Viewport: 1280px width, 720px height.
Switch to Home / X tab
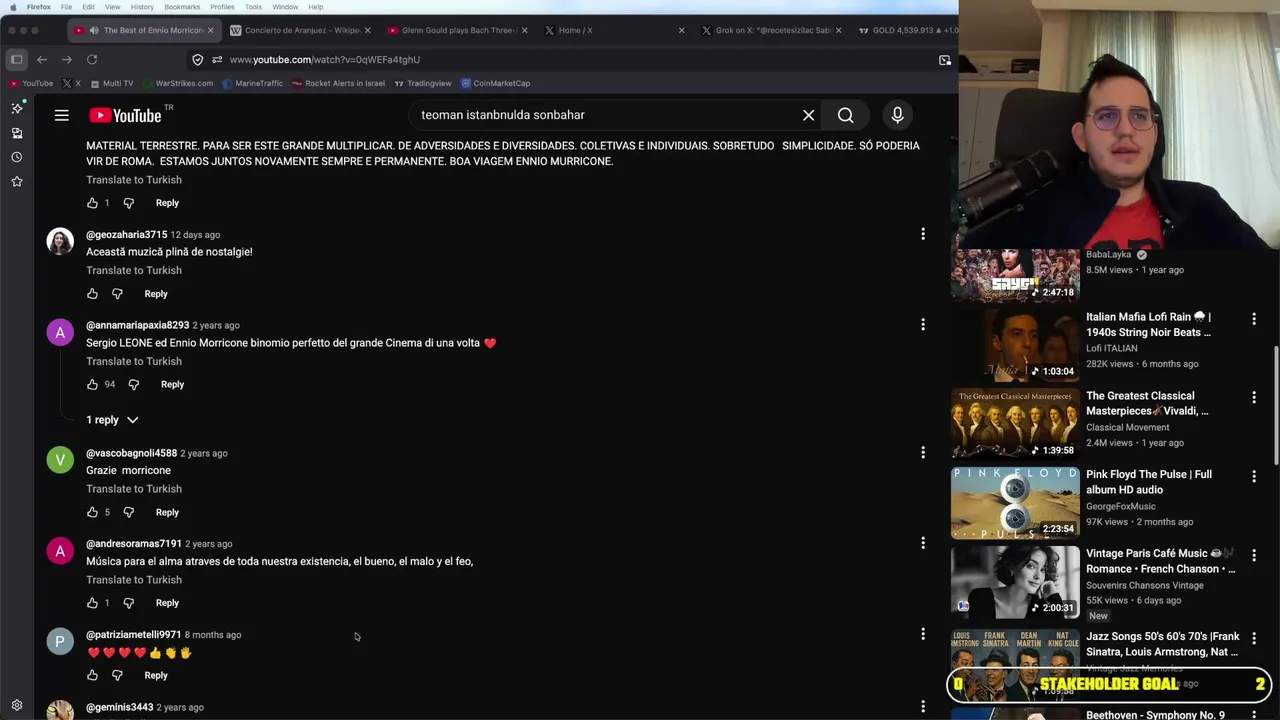point(615,30)
